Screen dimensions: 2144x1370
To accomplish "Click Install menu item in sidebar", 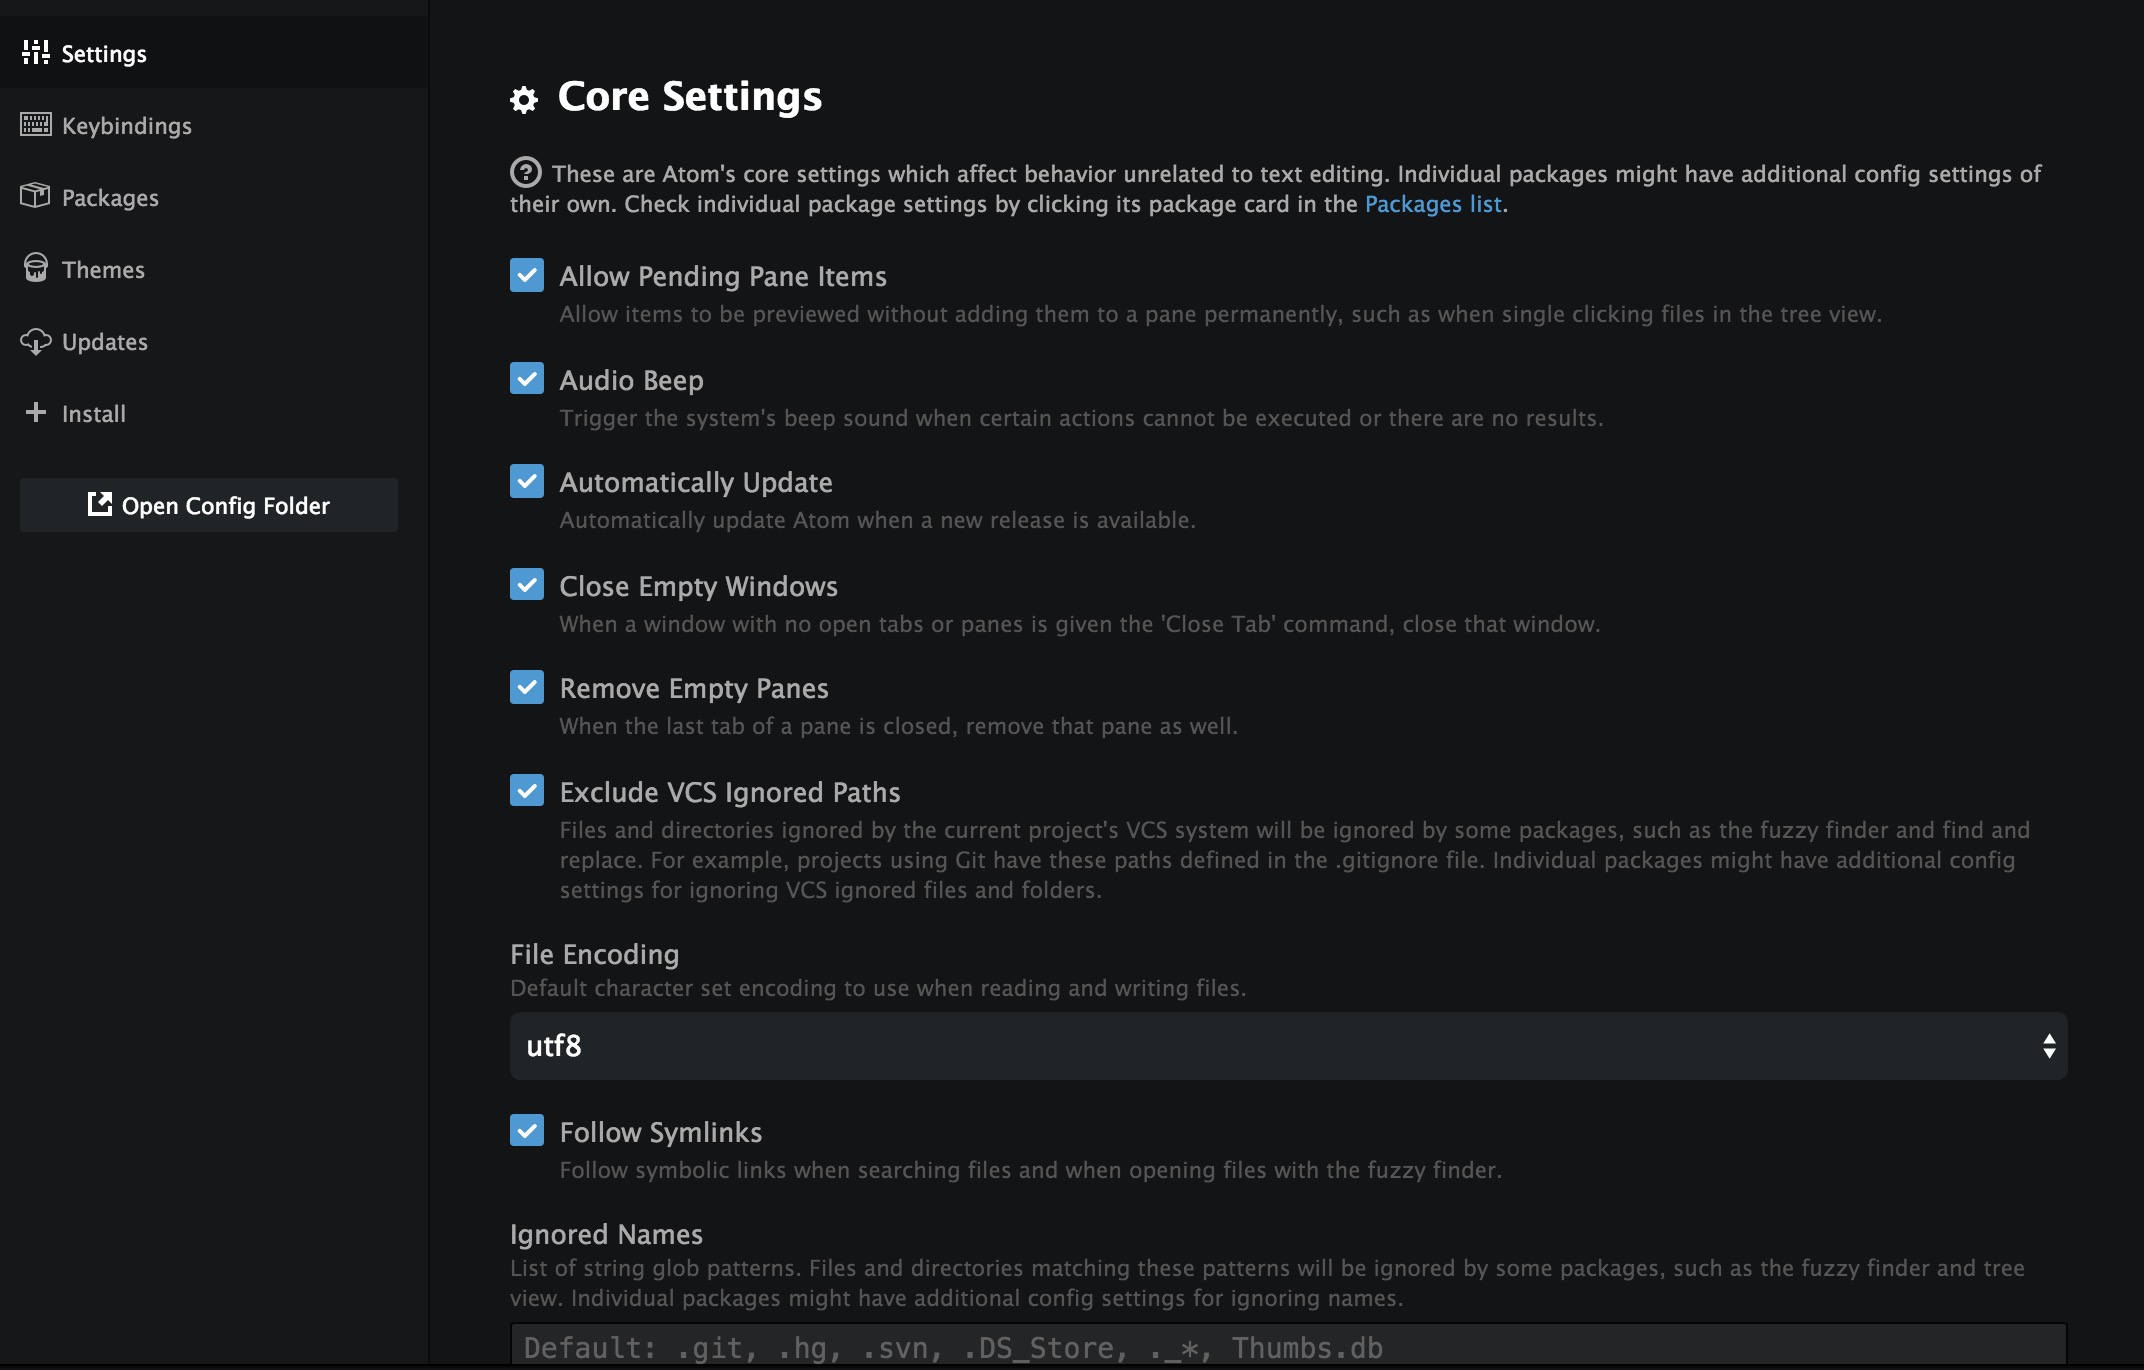I will (89, 411).
